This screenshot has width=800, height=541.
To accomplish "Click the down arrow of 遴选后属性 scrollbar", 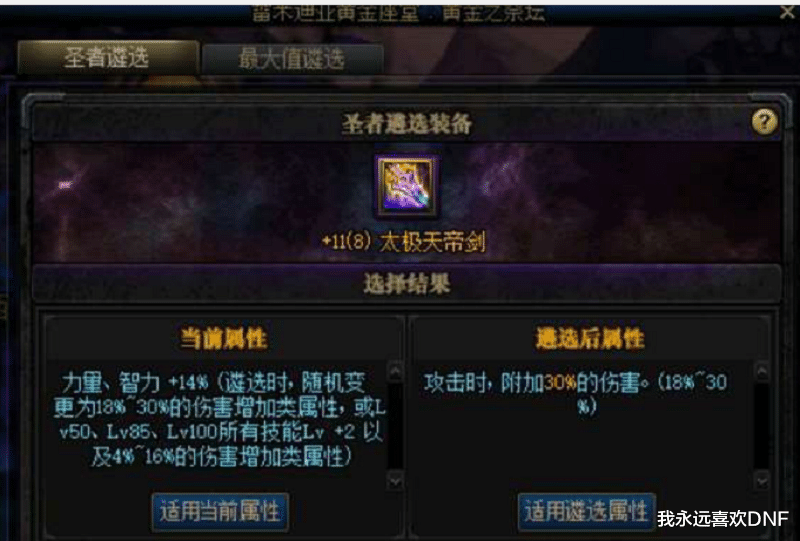I will tap(761, 480).
